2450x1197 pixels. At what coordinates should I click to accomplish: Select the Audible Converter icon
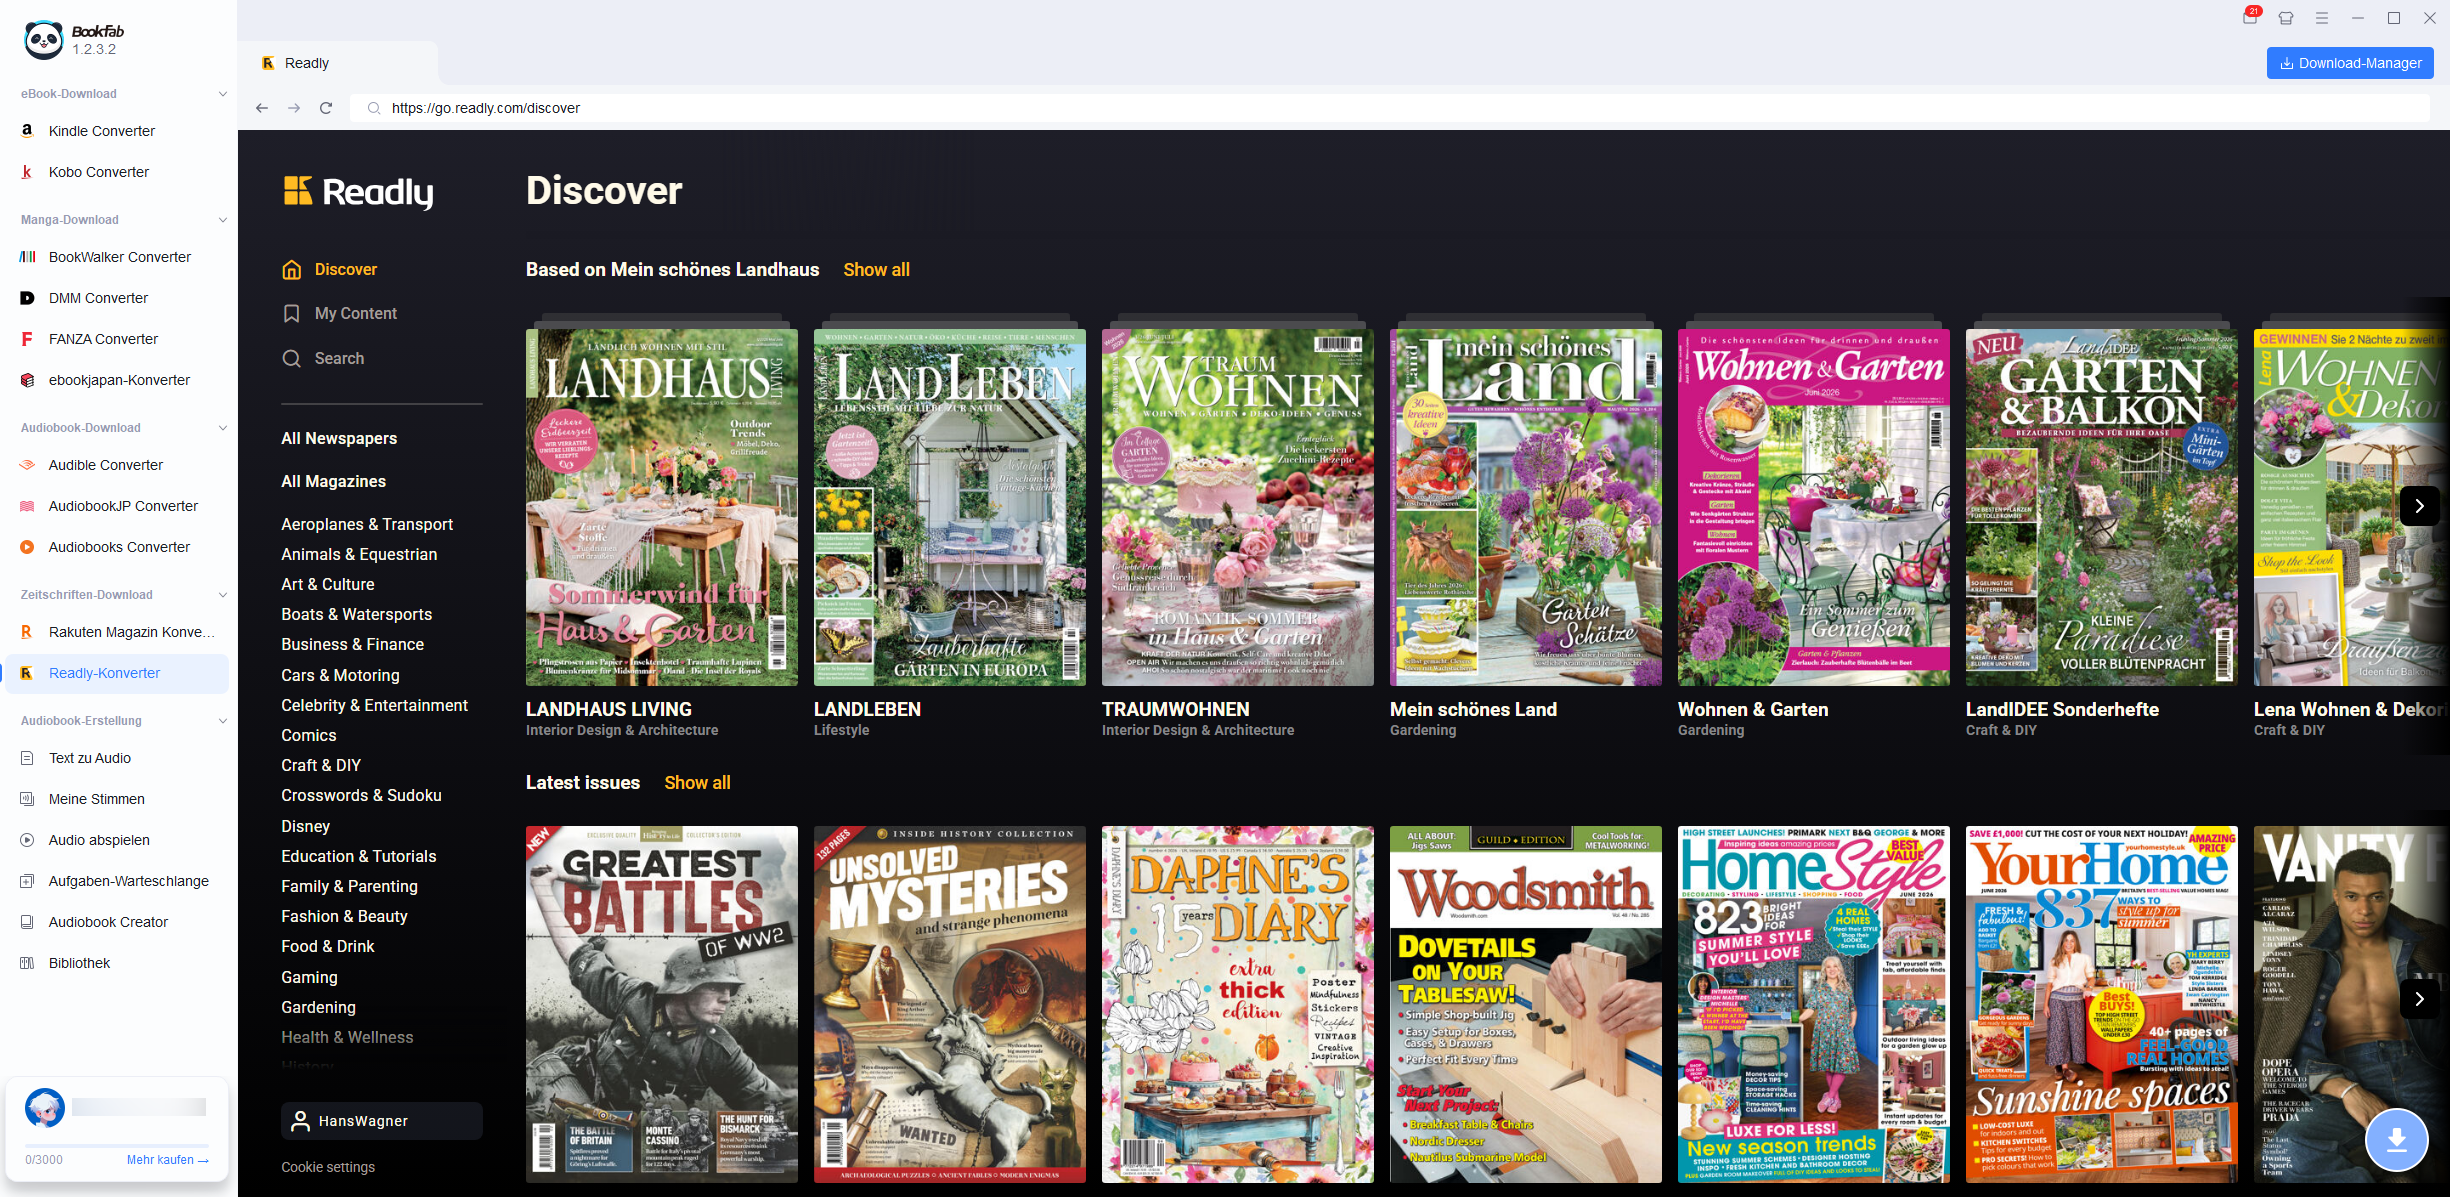[x=27, y=465]
